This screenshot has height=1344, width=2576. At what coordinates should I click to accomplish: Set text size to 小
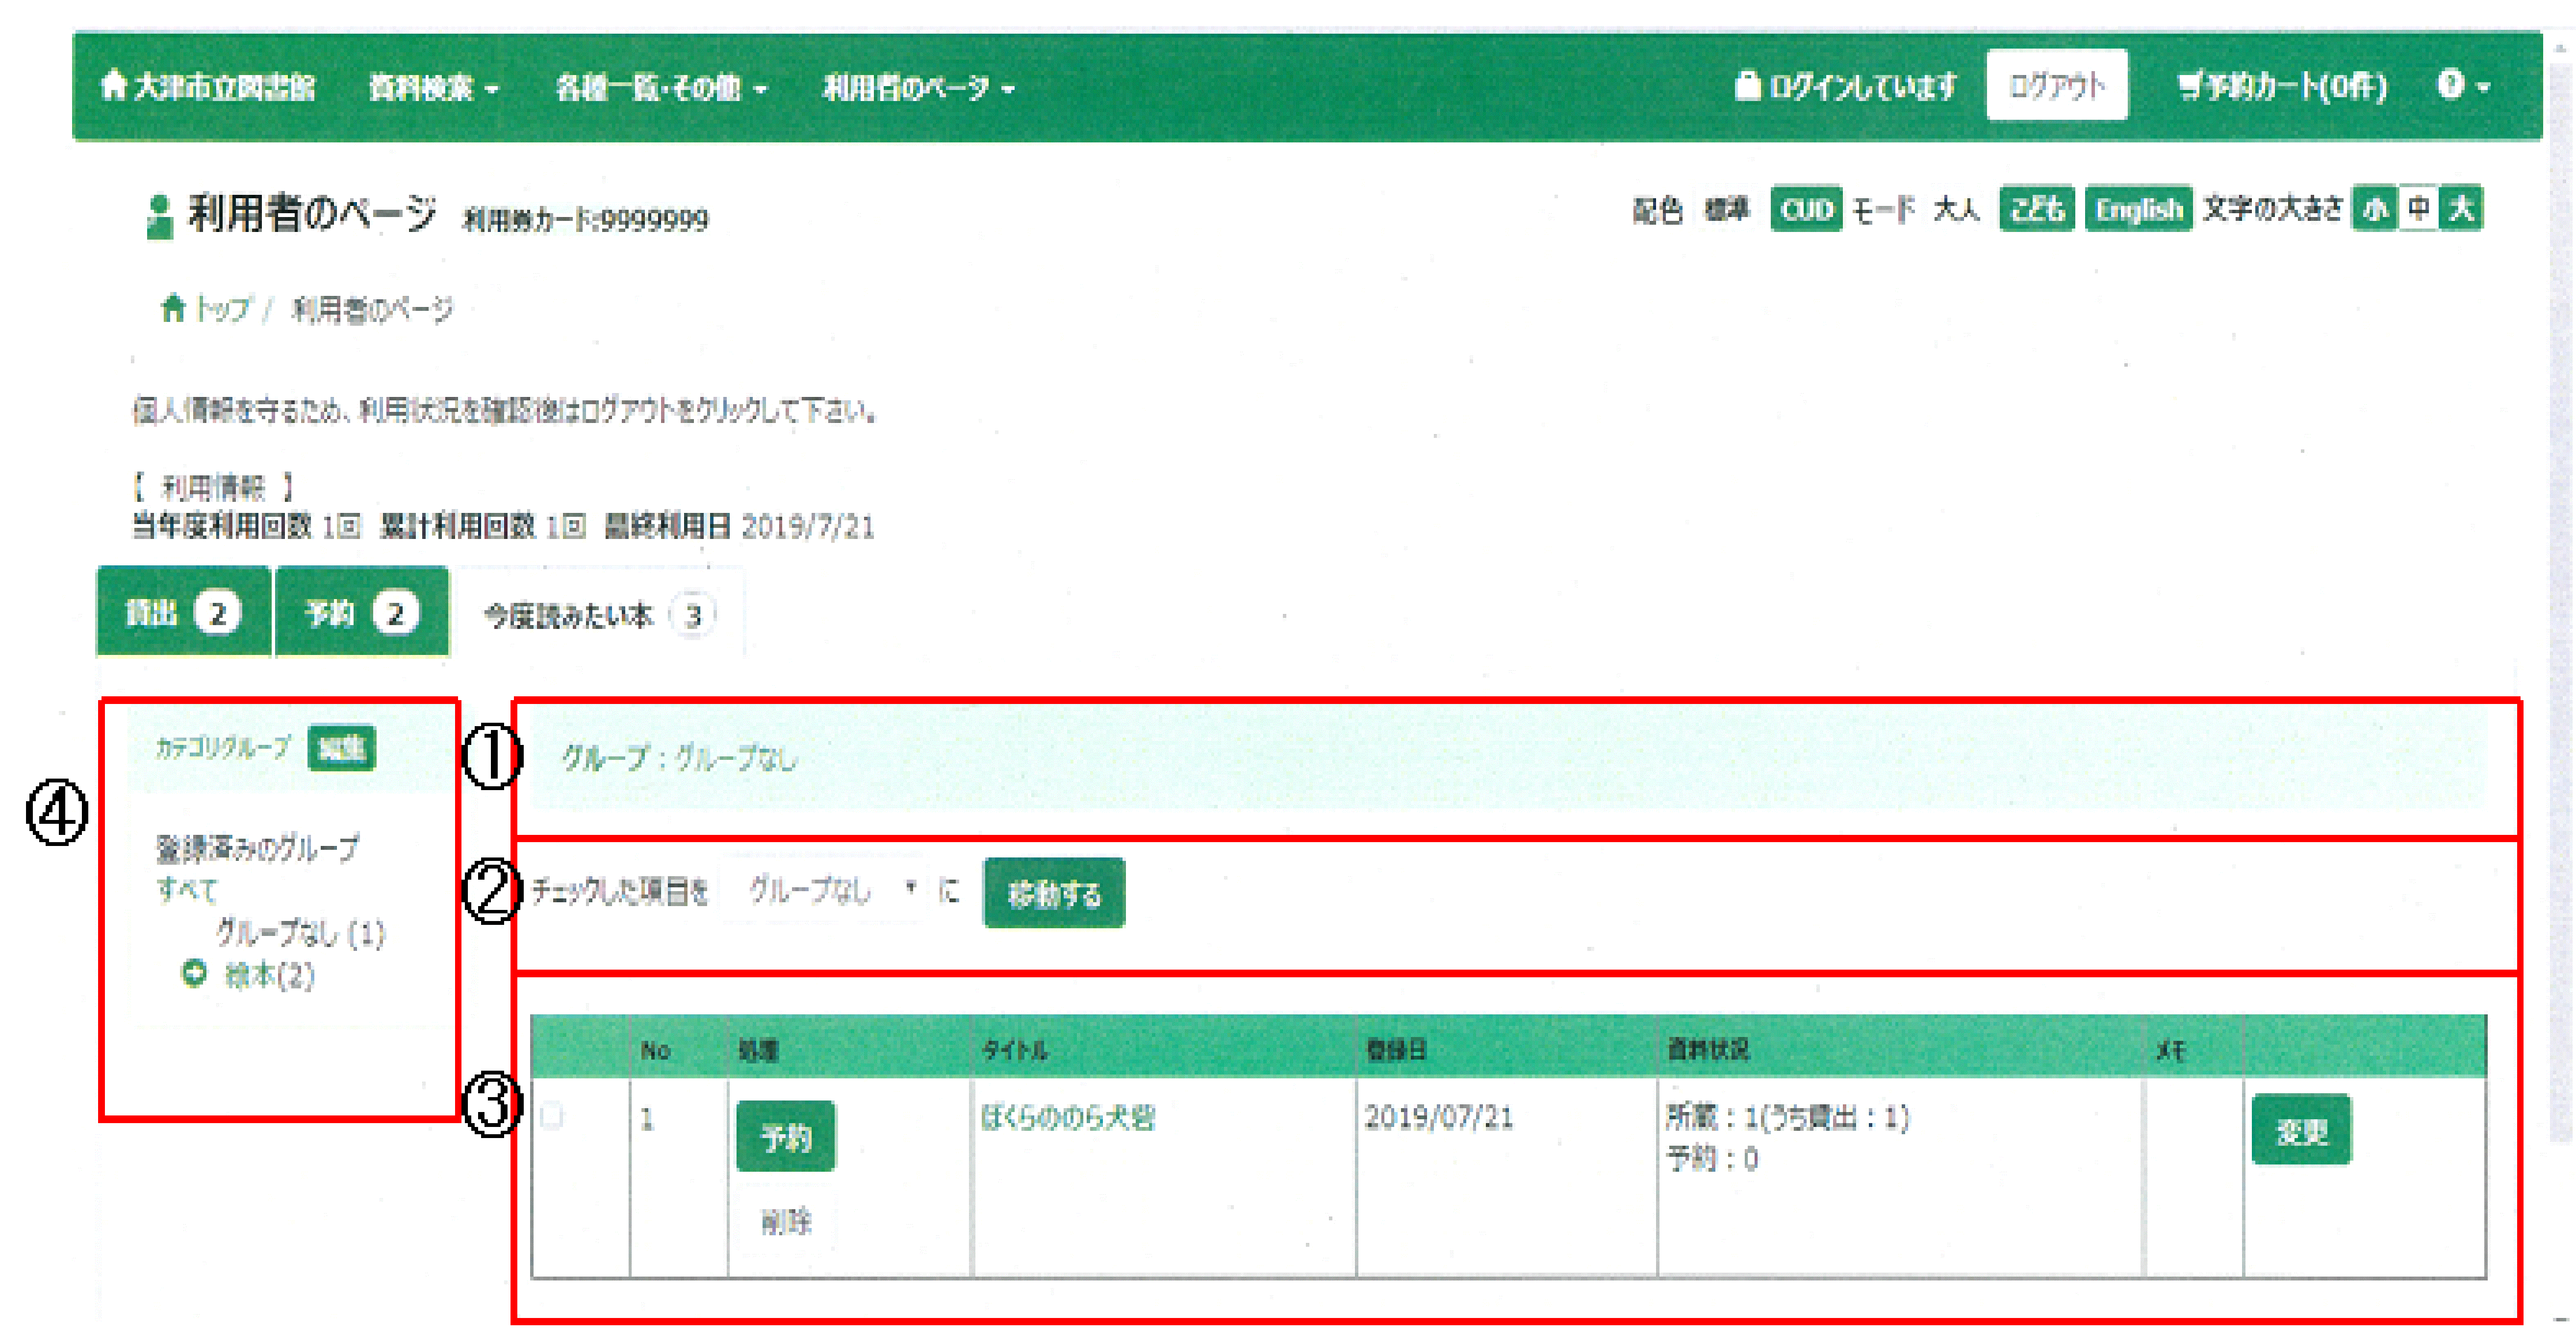pos(2375,209)
